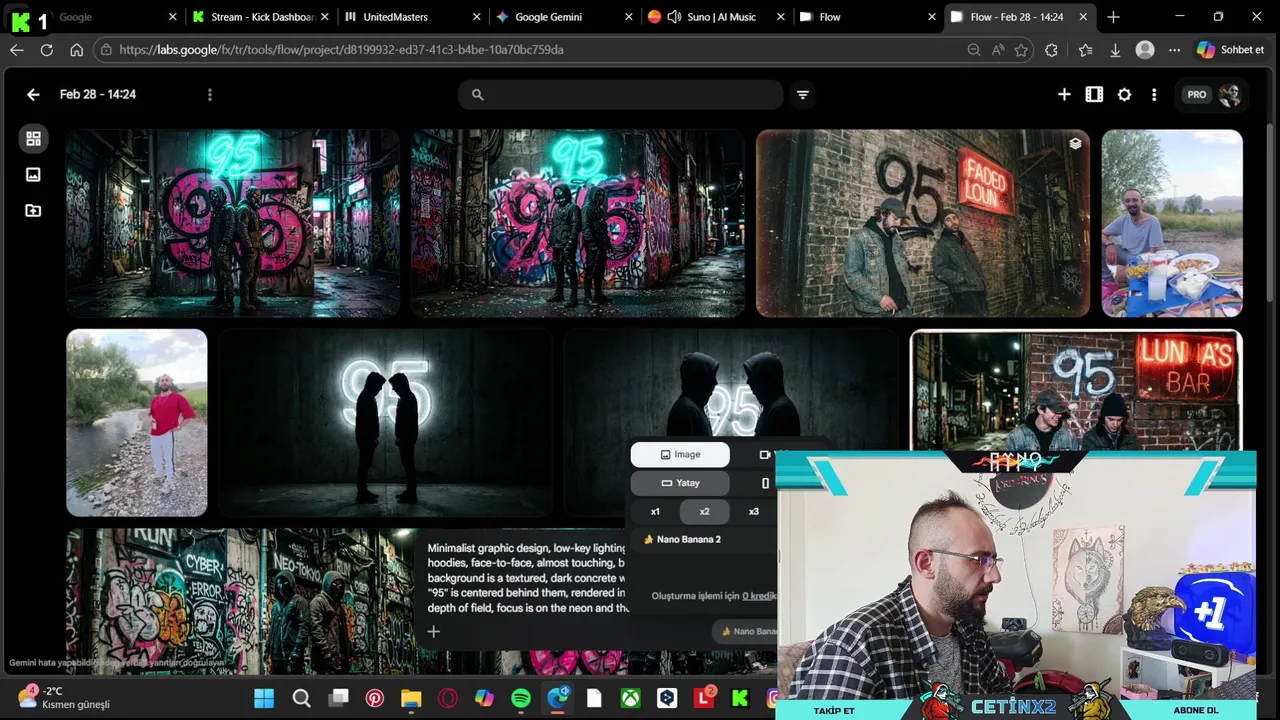Open the Cyber Error graffiti alley image
1280x720 pixels.
[x=240, y=601]
